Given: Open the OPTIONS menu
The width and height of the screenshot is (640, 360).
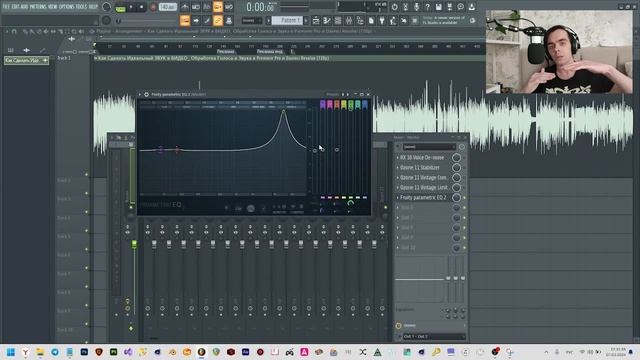Looking at the screenshot, I should click(67, 7).
